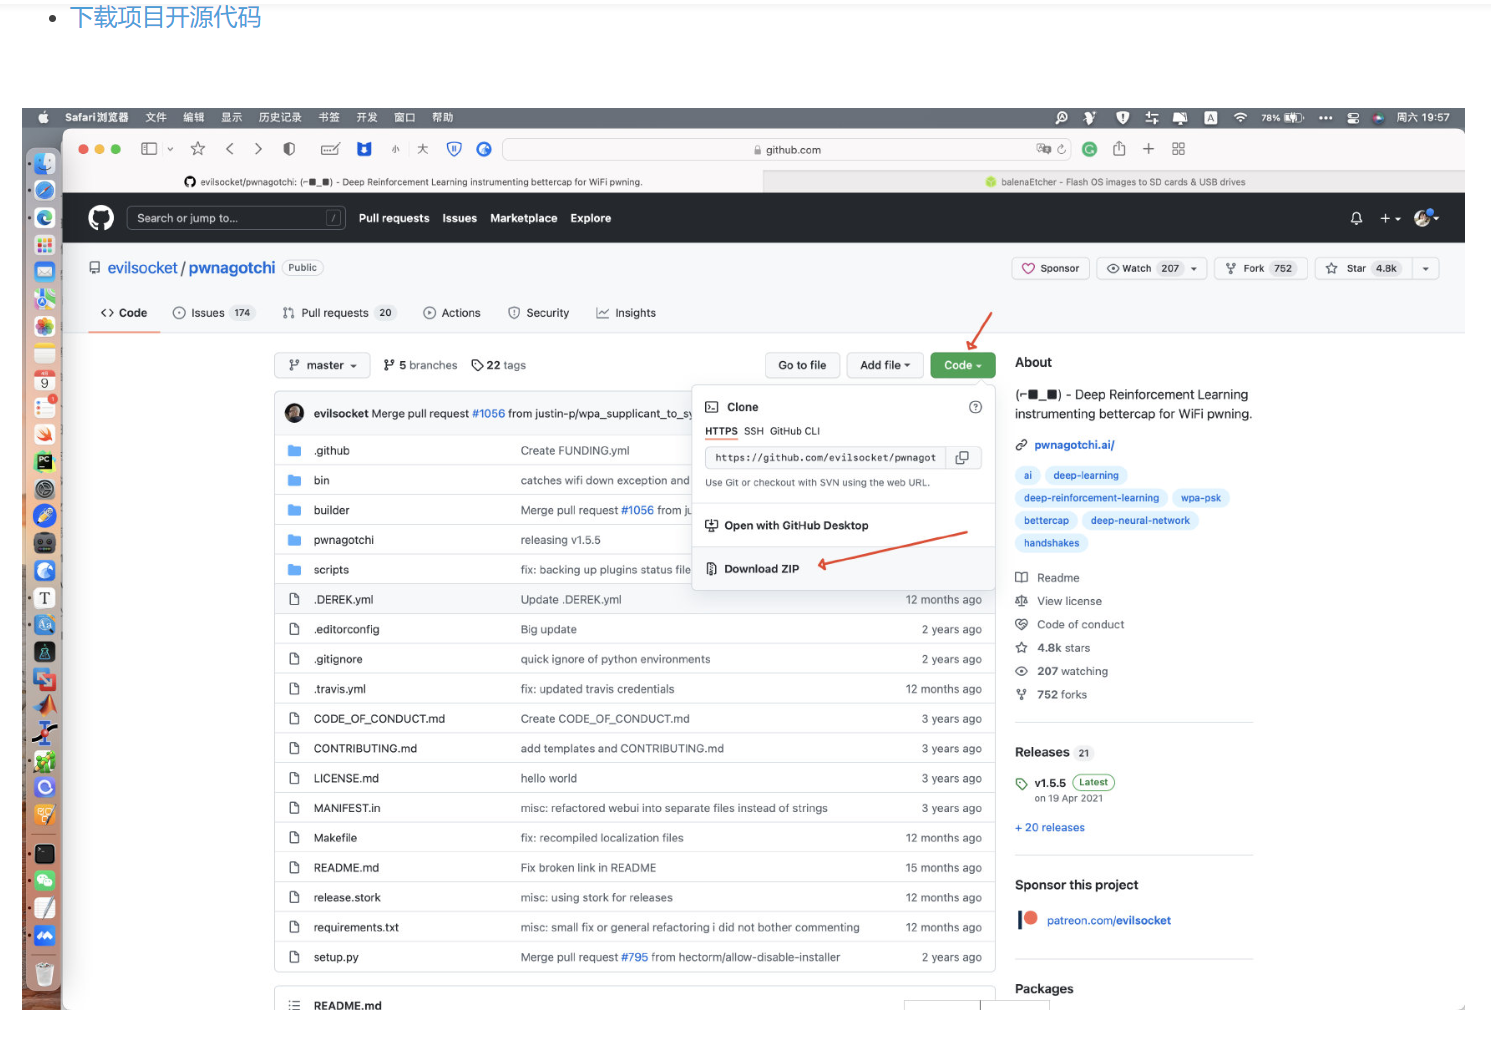Image resolution: width=1491 pixels, height=1043 pixels.
Task: Open the Insights tab
Action: click(x=626, y=313)
